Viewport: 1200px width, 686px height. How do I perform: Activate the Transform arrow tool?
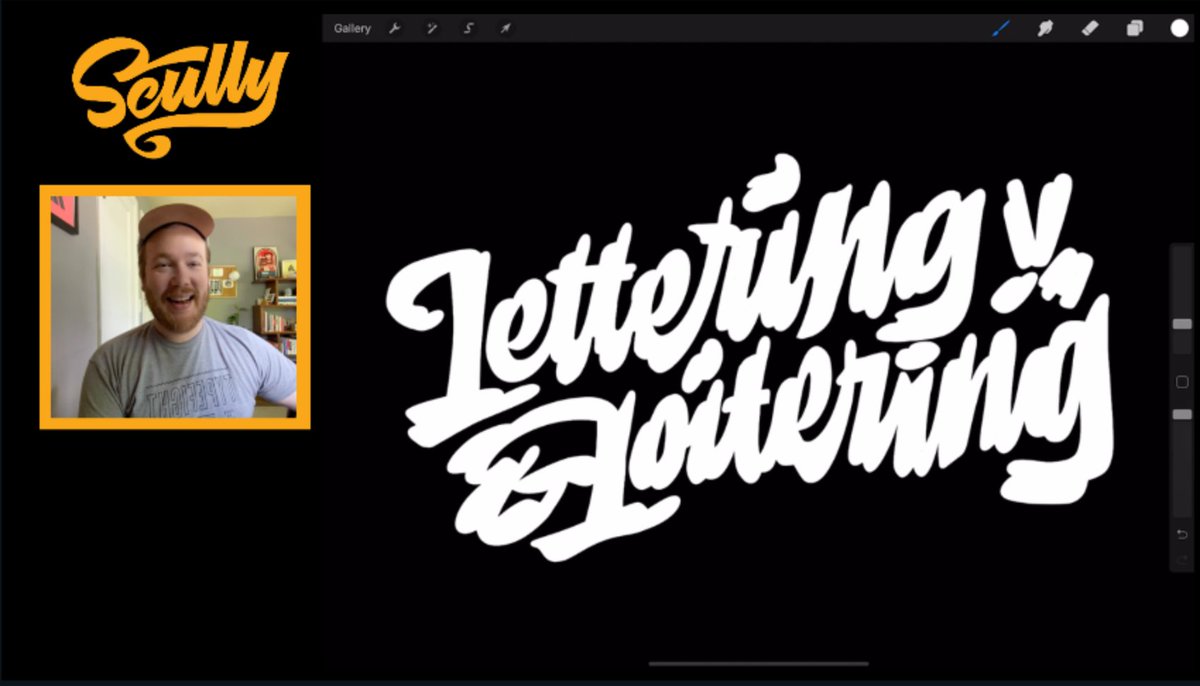coord(505,29)
